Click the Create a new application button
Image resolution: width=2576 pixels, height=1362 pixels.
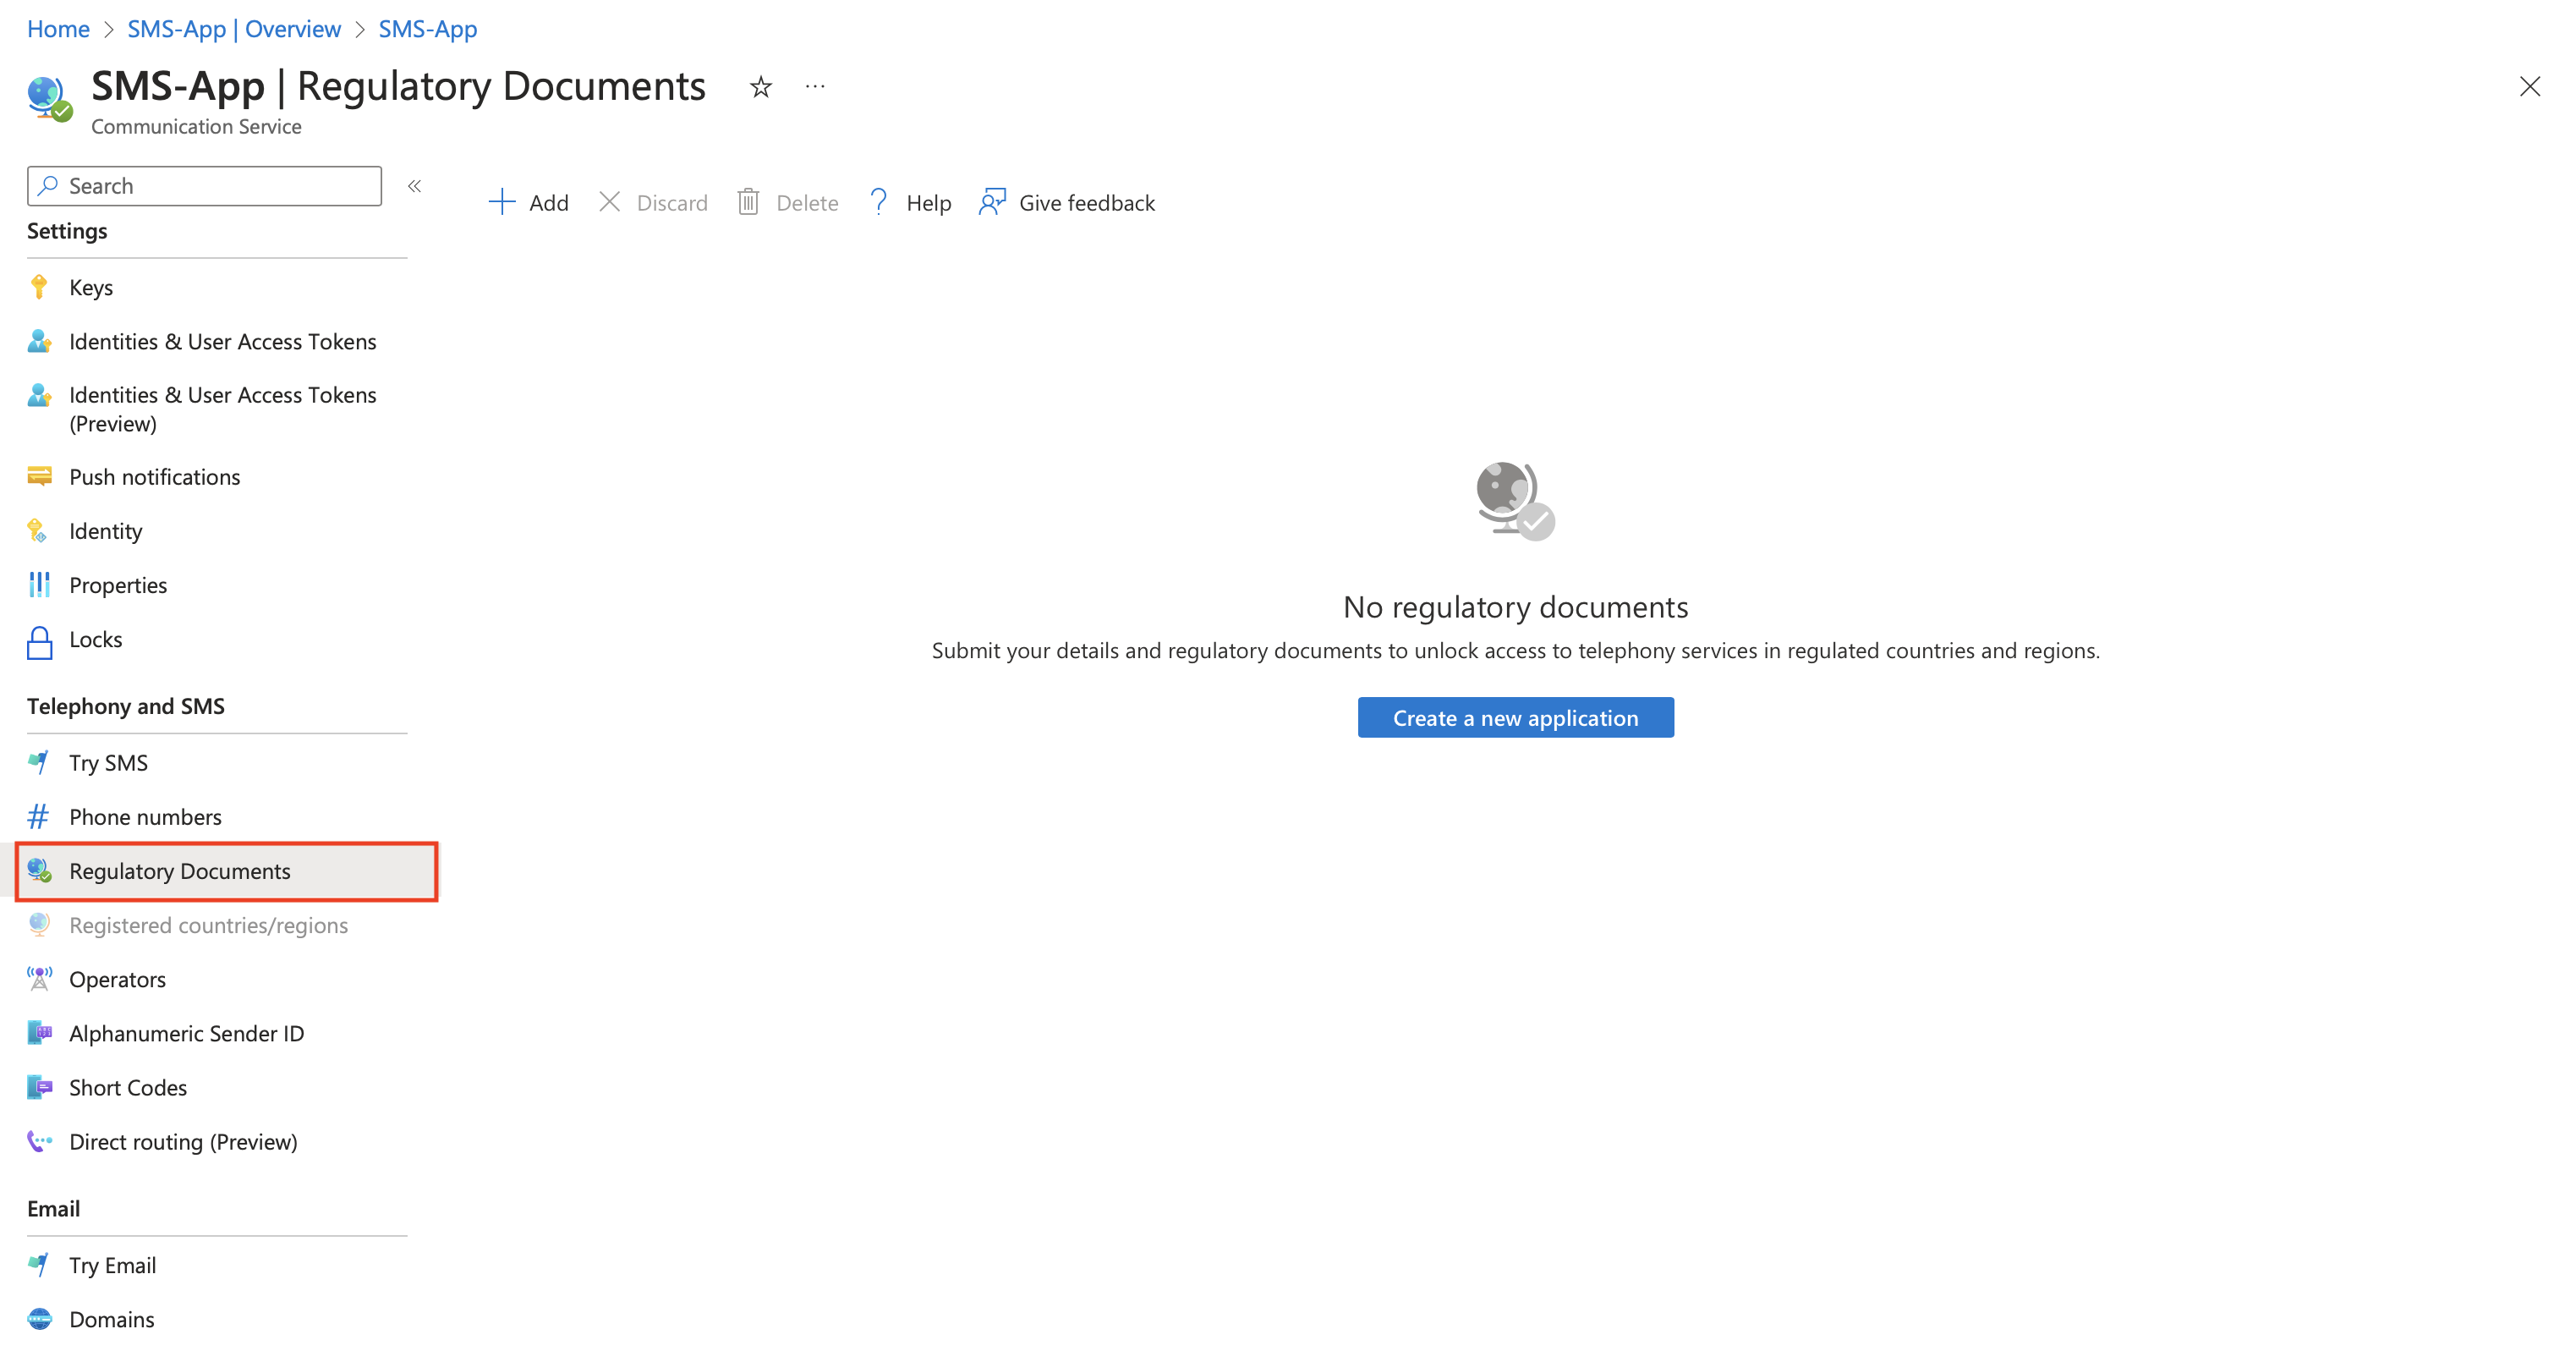(x=1515, y=717)
